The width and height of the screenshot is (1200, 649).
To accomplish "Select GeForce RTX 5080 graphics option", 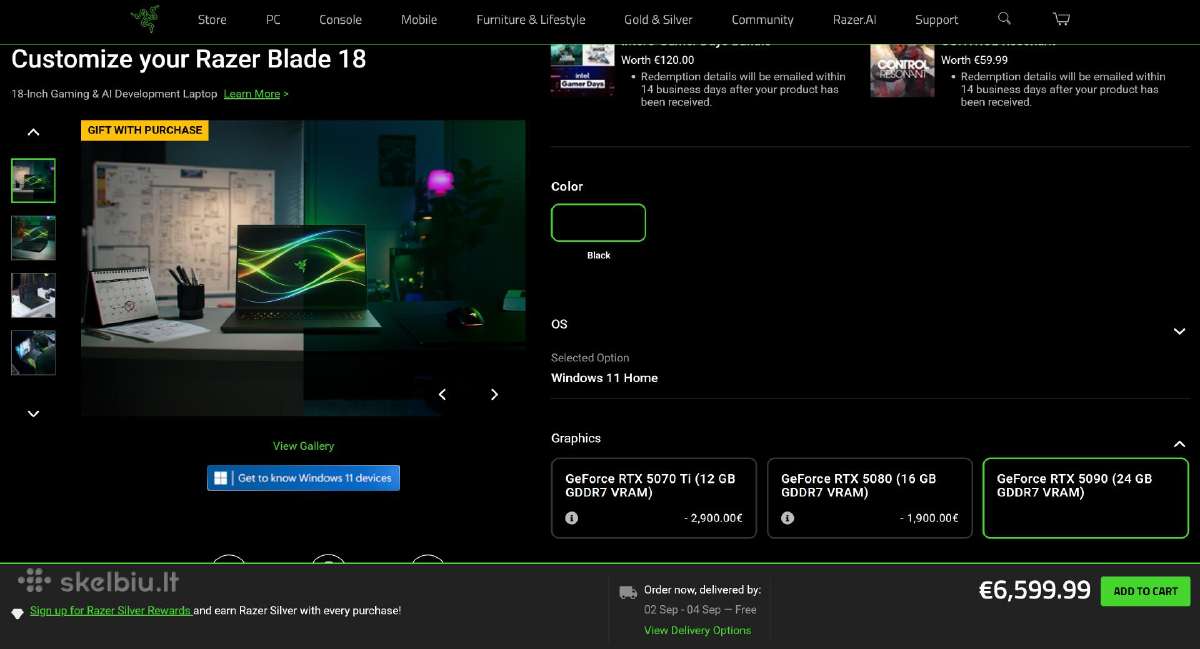I will tap(870, 498).
